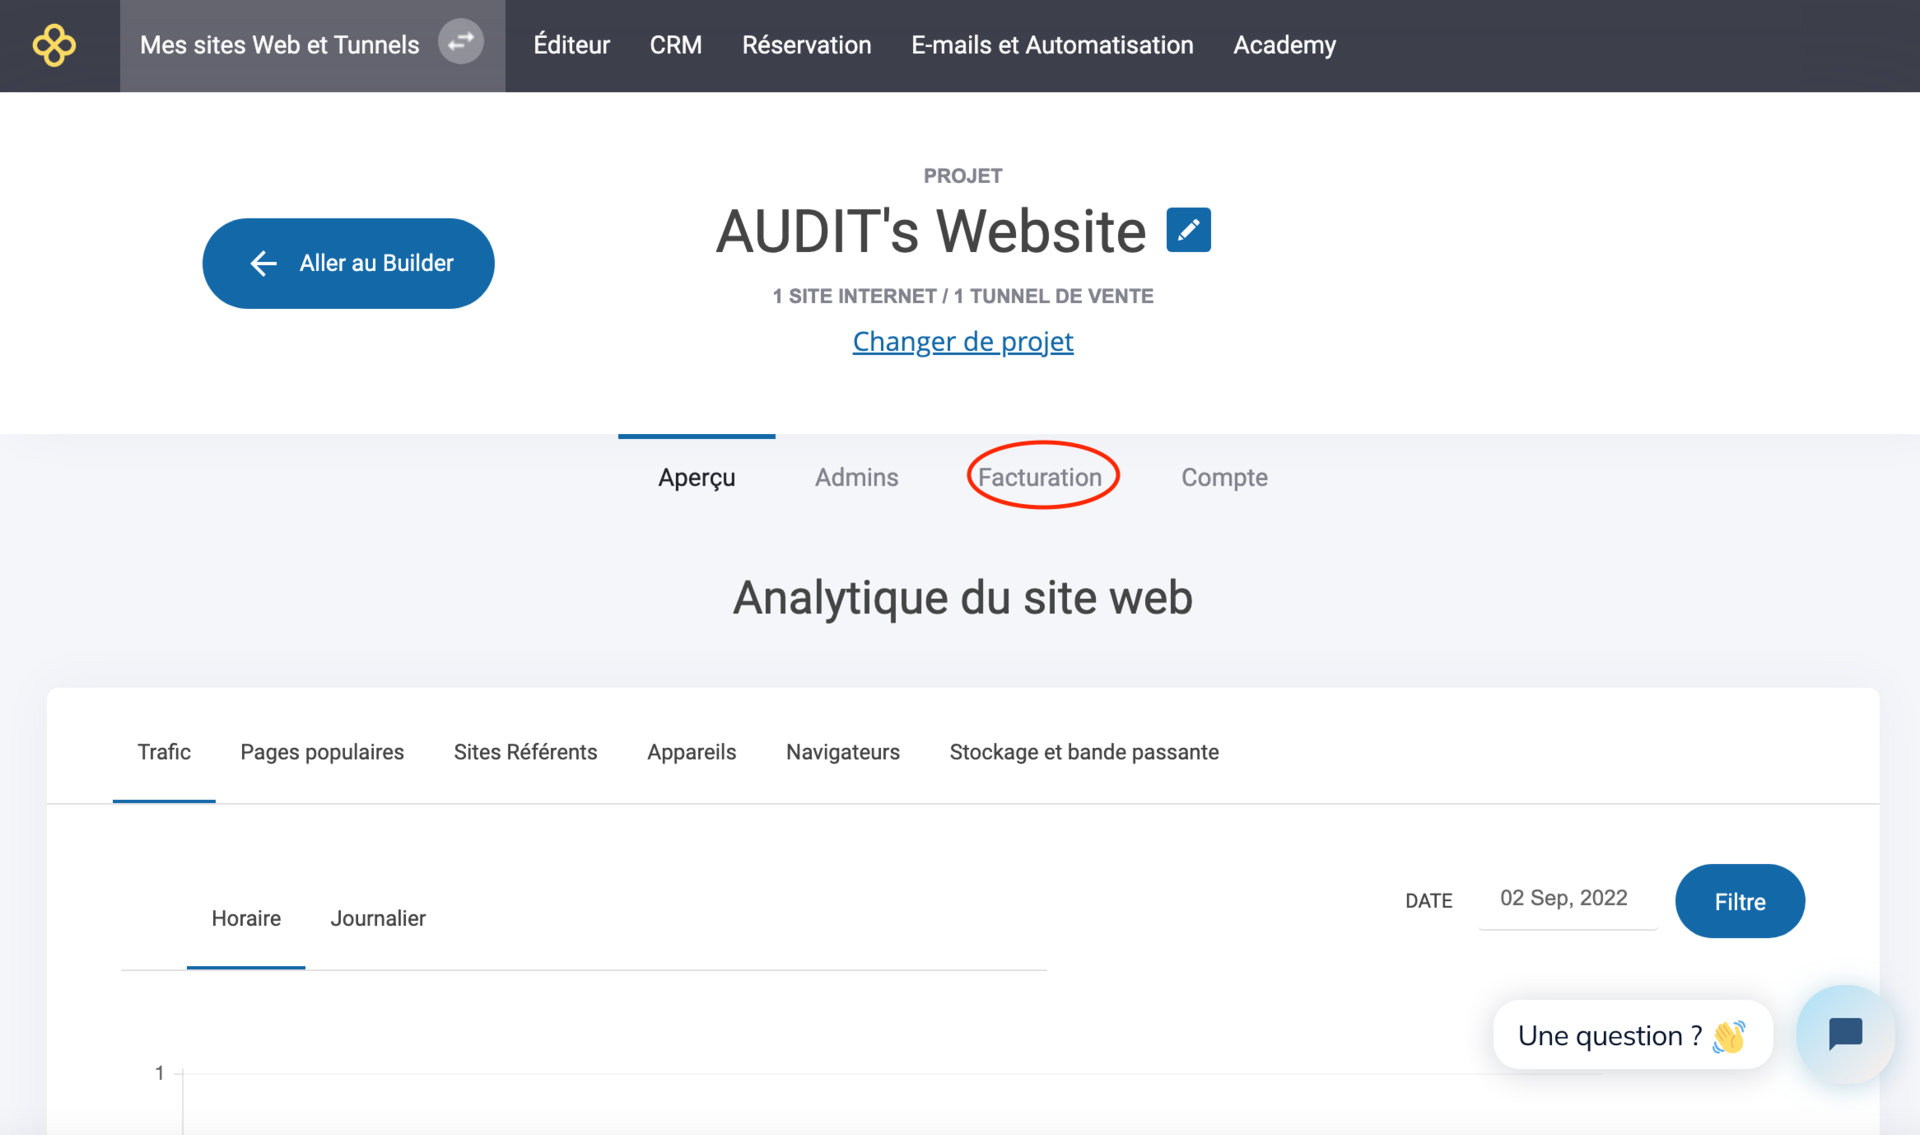
Task: Open Sites Référents tab
Action: pyautogui.click(x=525, y=752)
